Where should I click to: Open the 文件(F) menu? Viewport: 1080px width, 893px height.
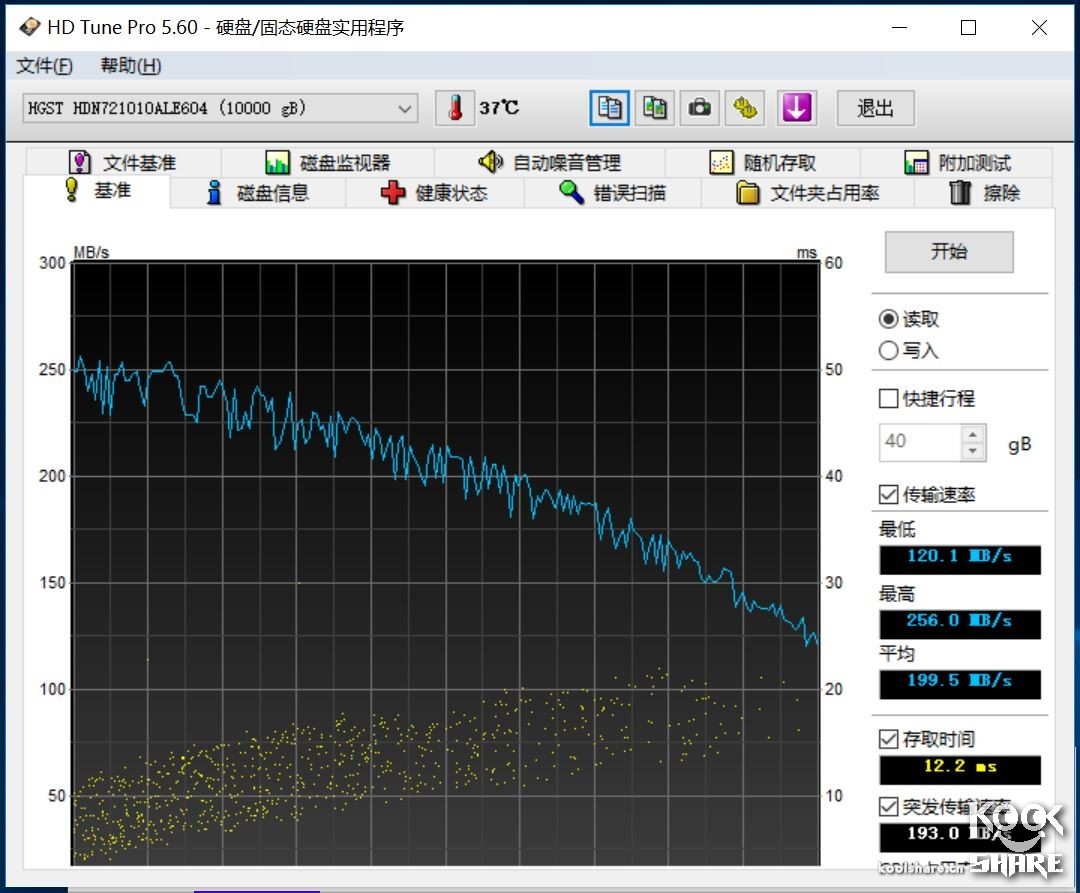point(44,65)
